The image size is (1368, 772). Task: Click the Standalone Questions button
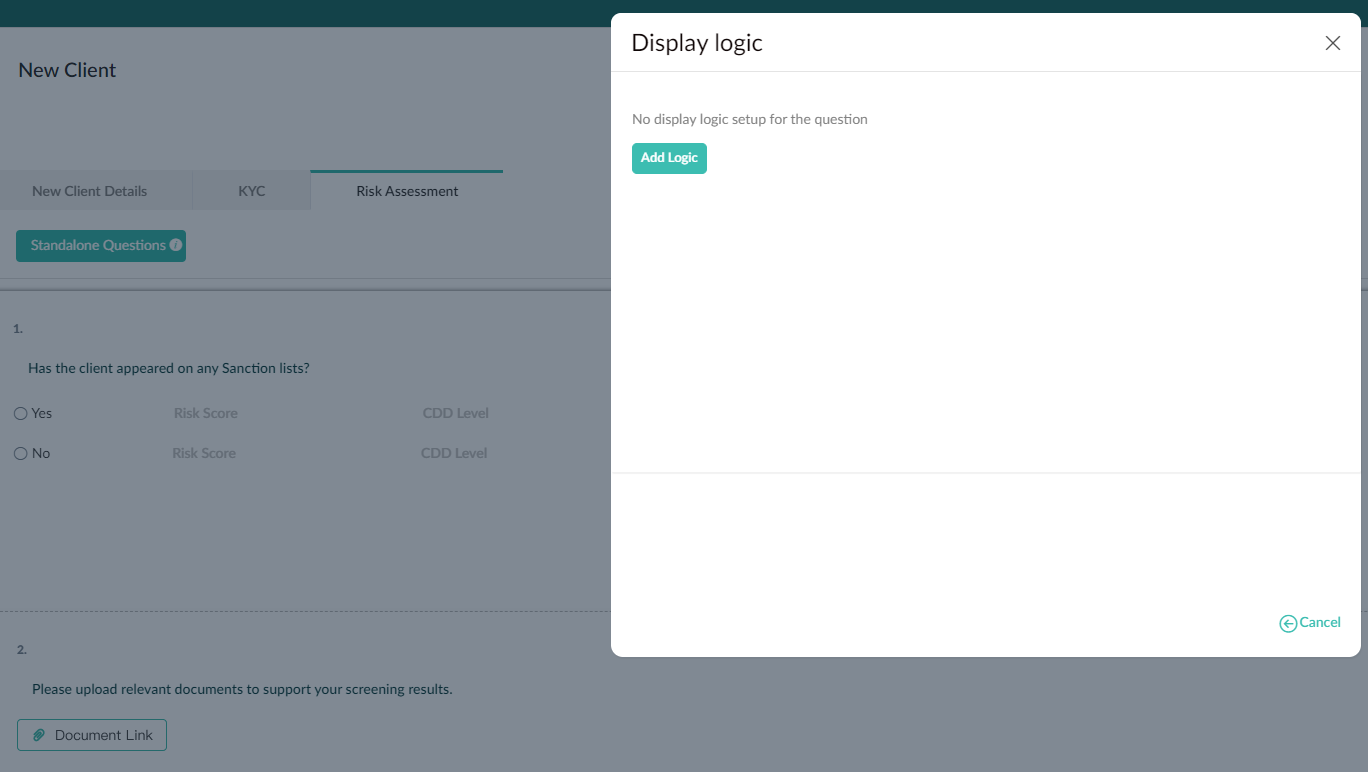coord(101,246)
